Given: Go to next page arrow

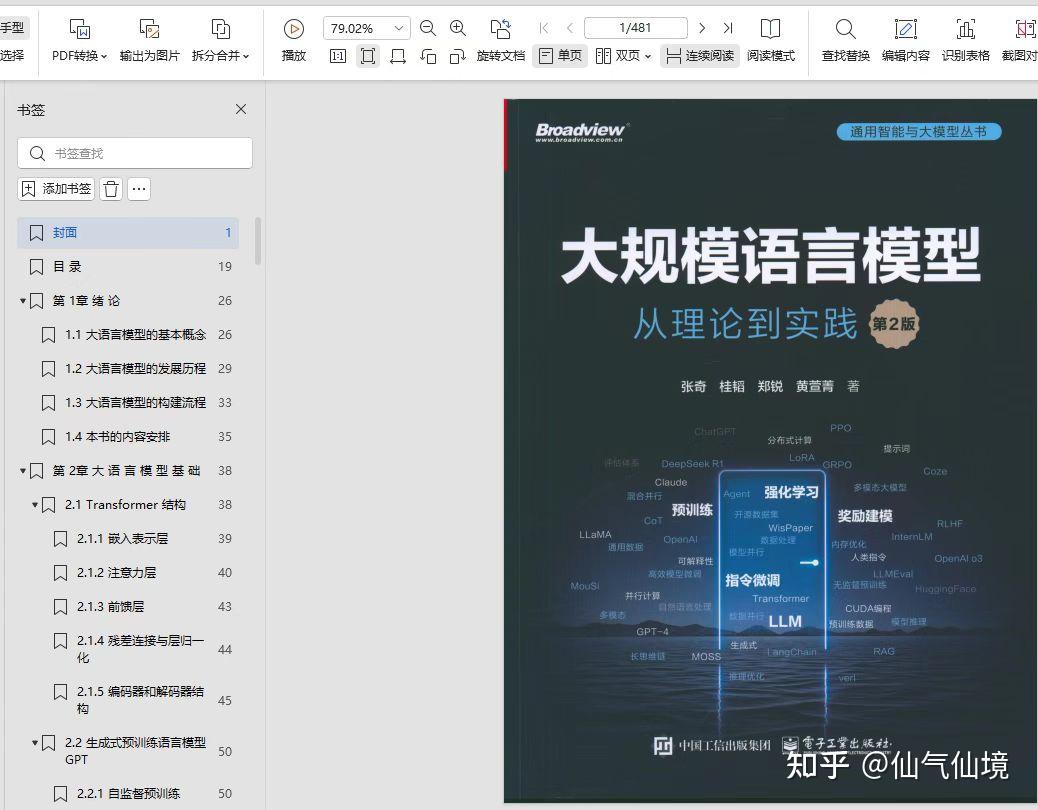Looking at the screenshot, I should pos(702,28).
